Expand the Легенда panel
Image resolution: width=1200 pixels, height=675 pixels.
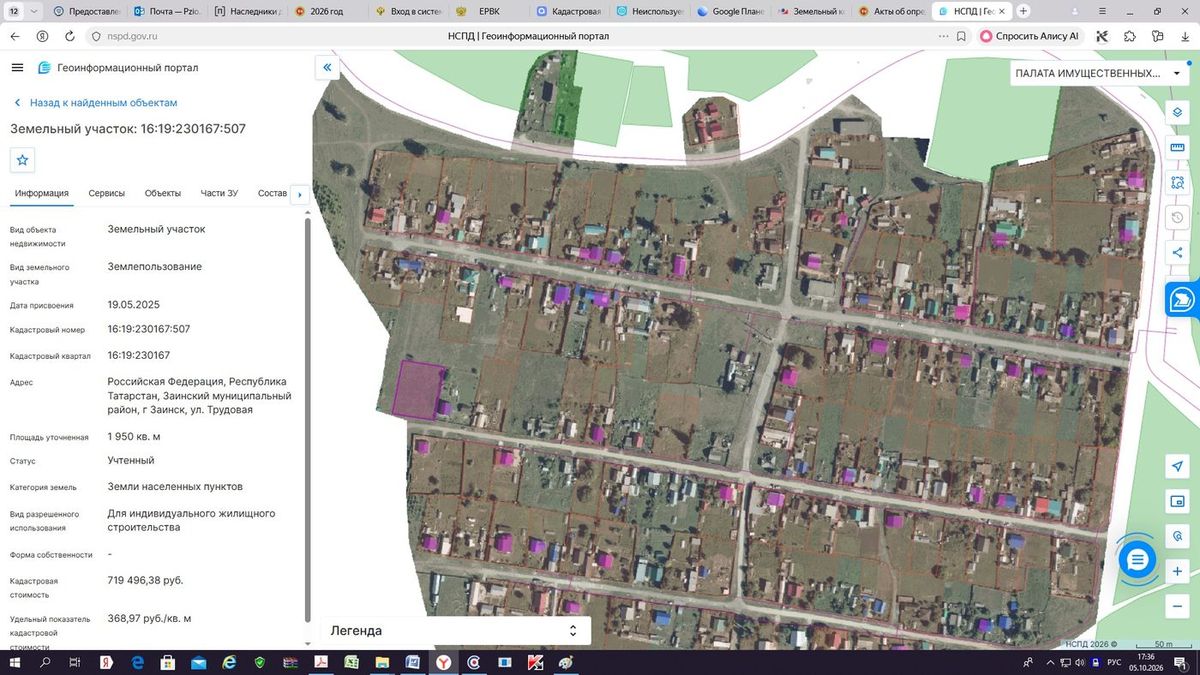455,631
